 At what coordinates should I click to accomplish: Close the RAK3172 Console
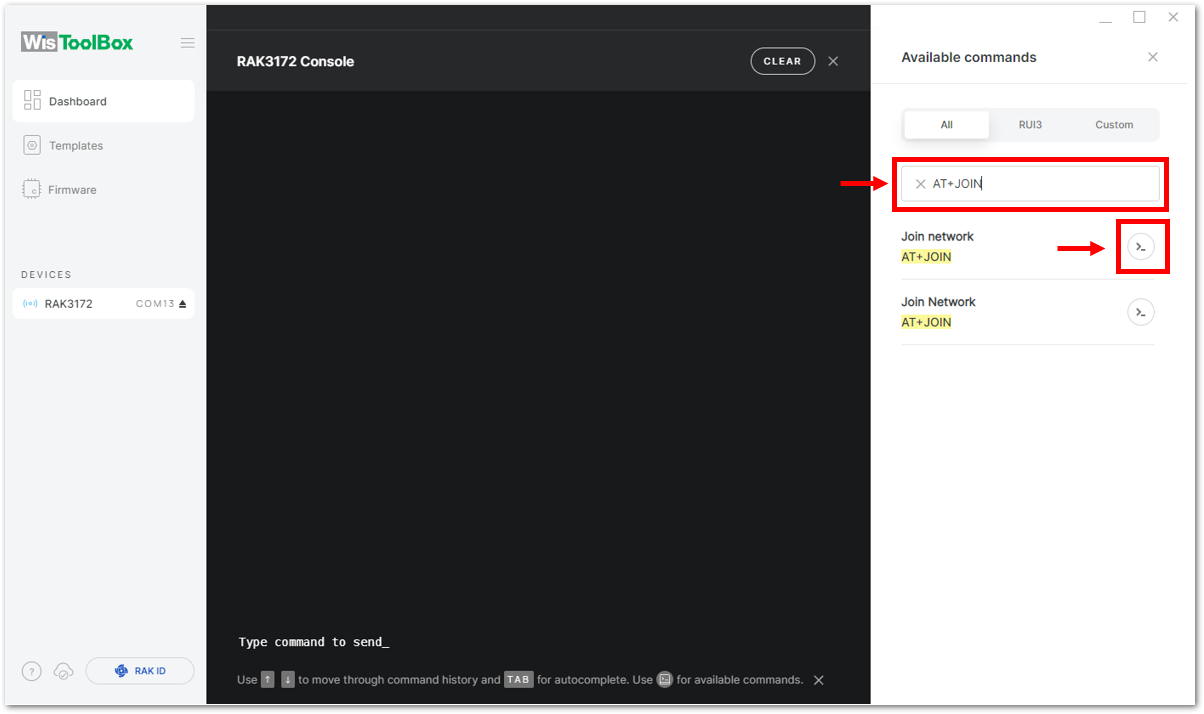[833, 61]
